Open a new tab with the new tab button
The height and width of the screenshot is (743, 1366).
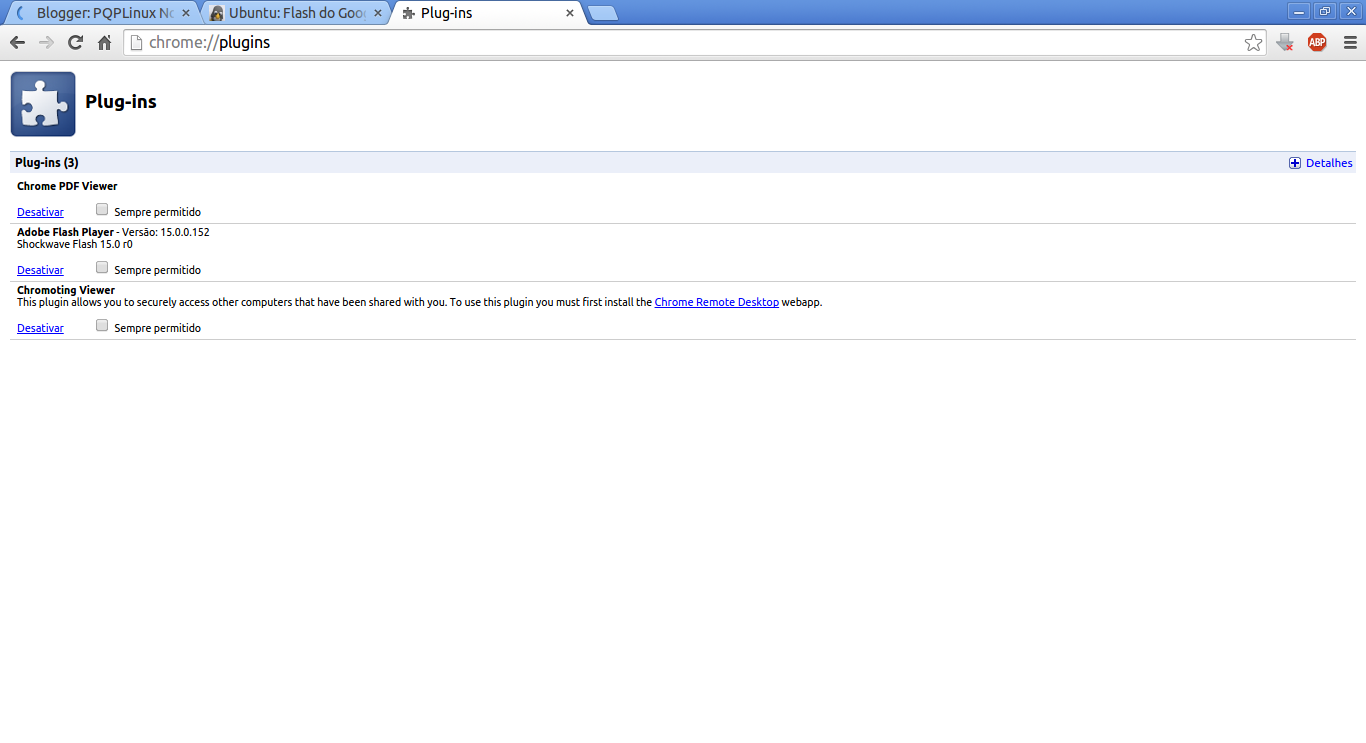[x=602, y=13]
